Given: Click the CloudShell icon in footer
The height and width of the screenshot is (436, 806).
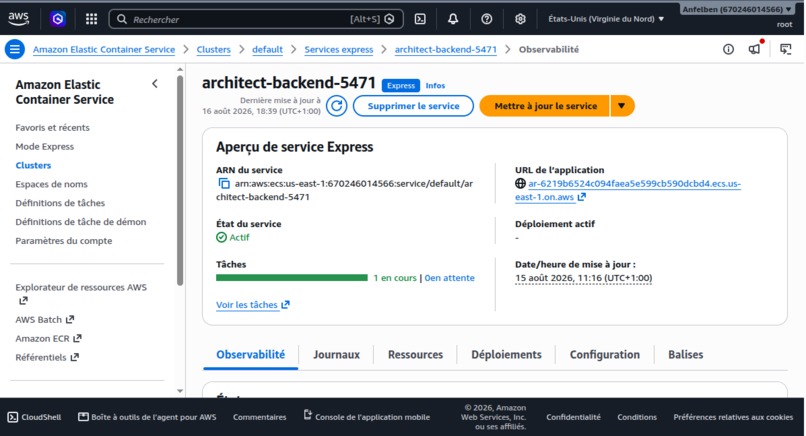Looking at the screenshot, I should [x=13, y=417].
